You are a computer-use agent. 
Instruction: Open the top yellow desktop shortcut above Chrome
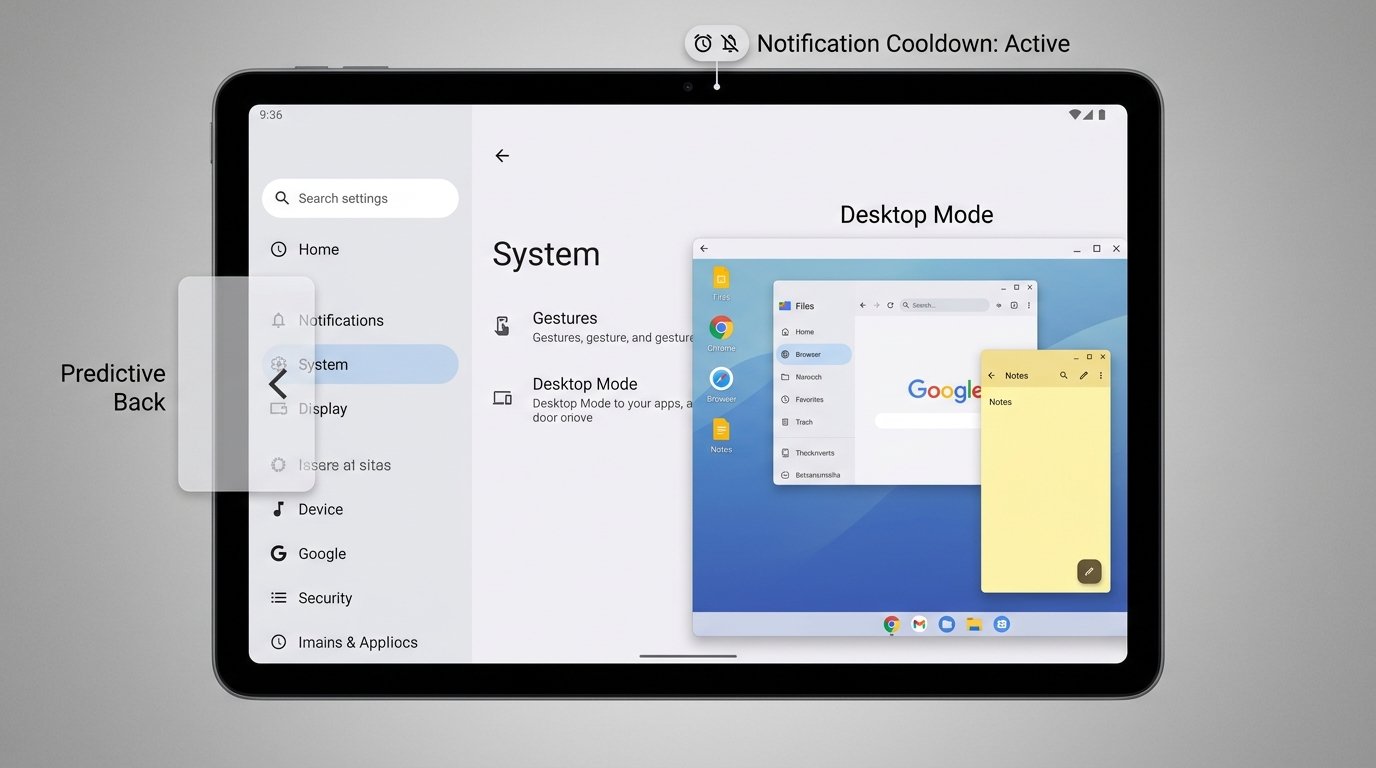tap(721, 278)
